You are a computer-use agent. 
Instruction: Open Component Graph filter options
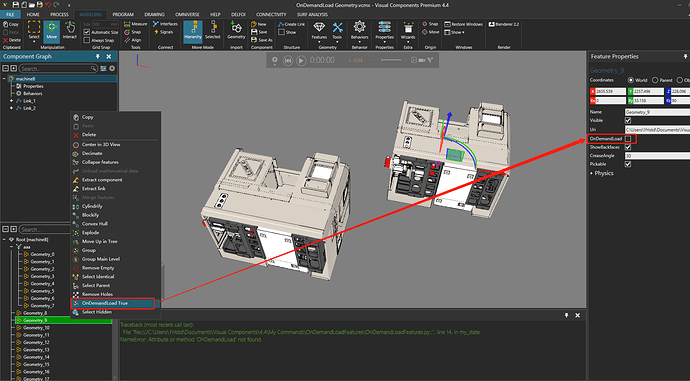tap(103, 69)
